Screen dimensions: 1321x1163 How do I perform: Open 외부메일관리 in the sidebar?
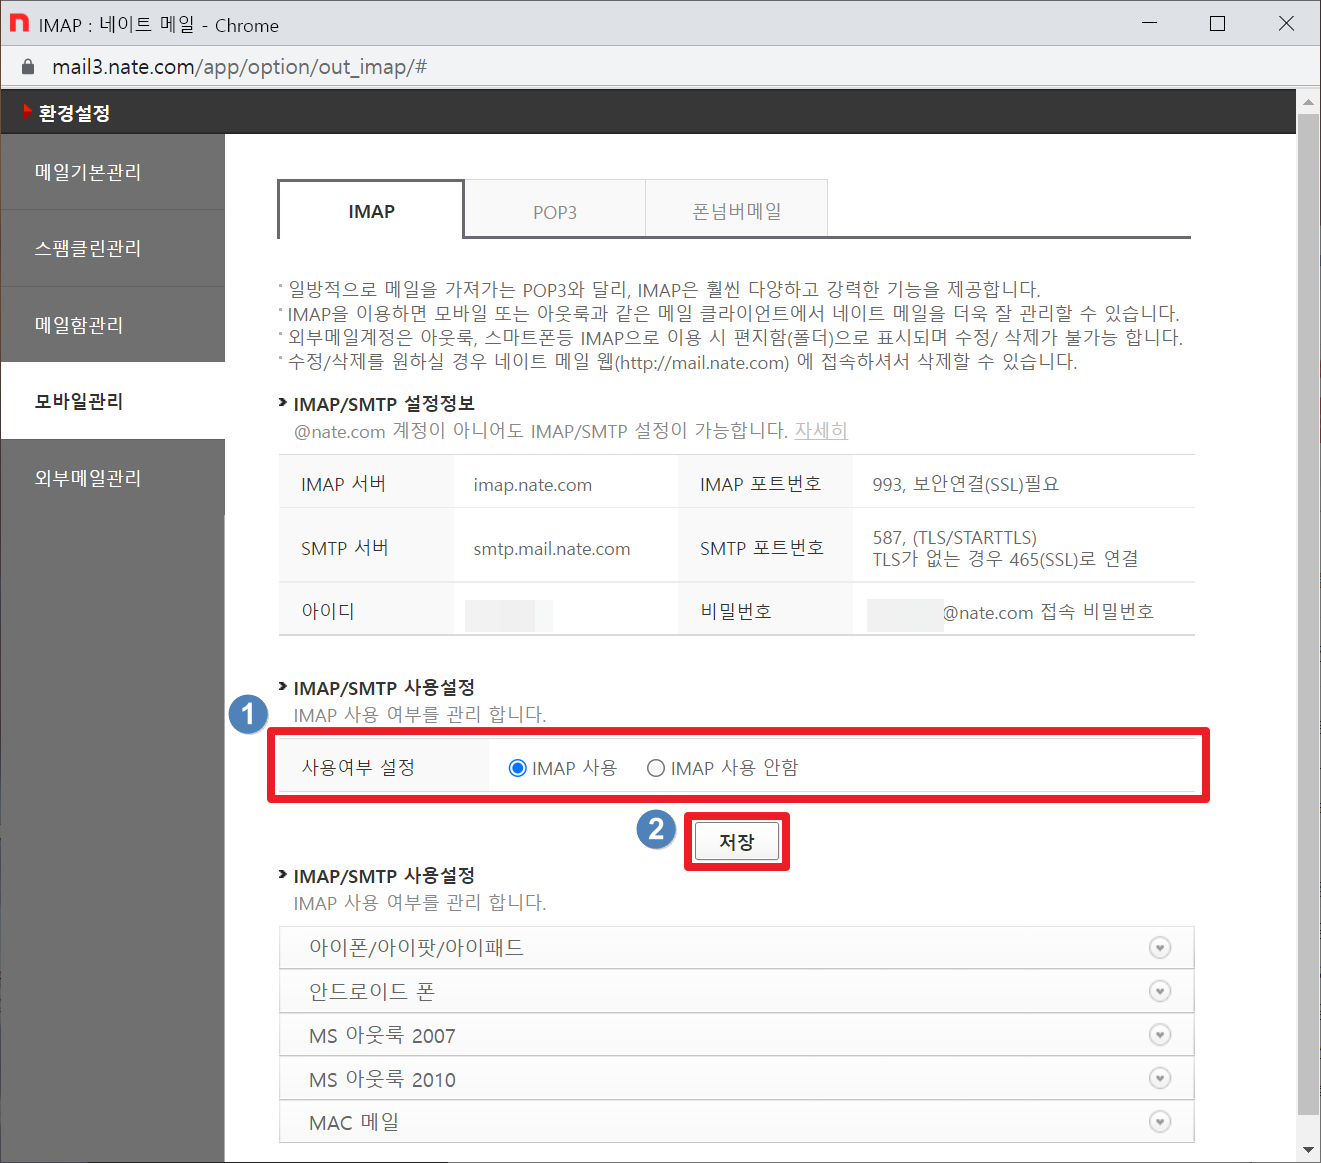(113, 478)
